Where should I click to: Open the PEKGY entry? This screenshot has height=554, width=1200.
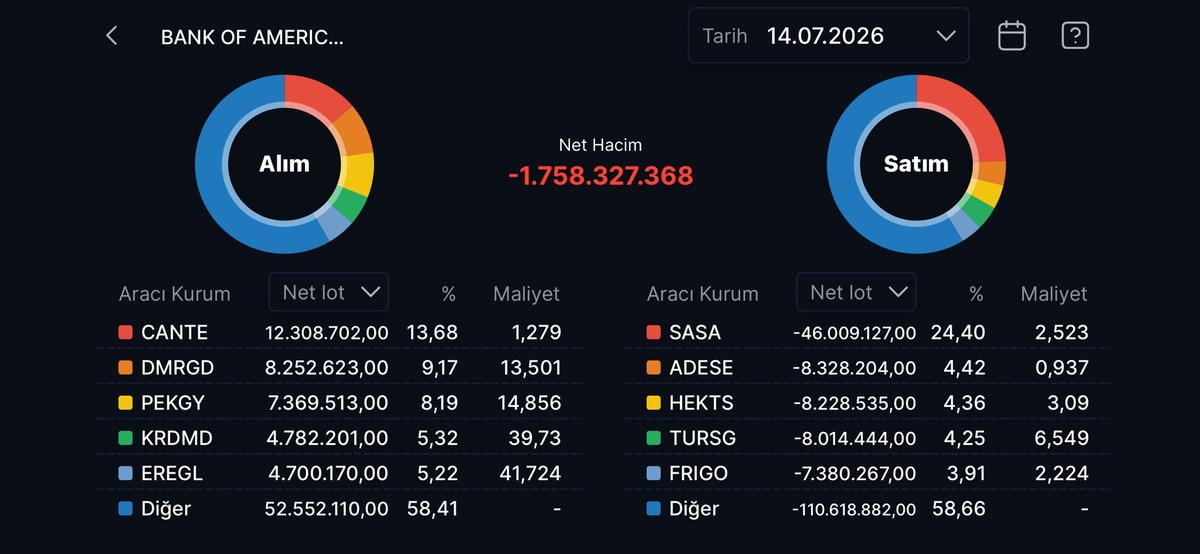(340, 403)
